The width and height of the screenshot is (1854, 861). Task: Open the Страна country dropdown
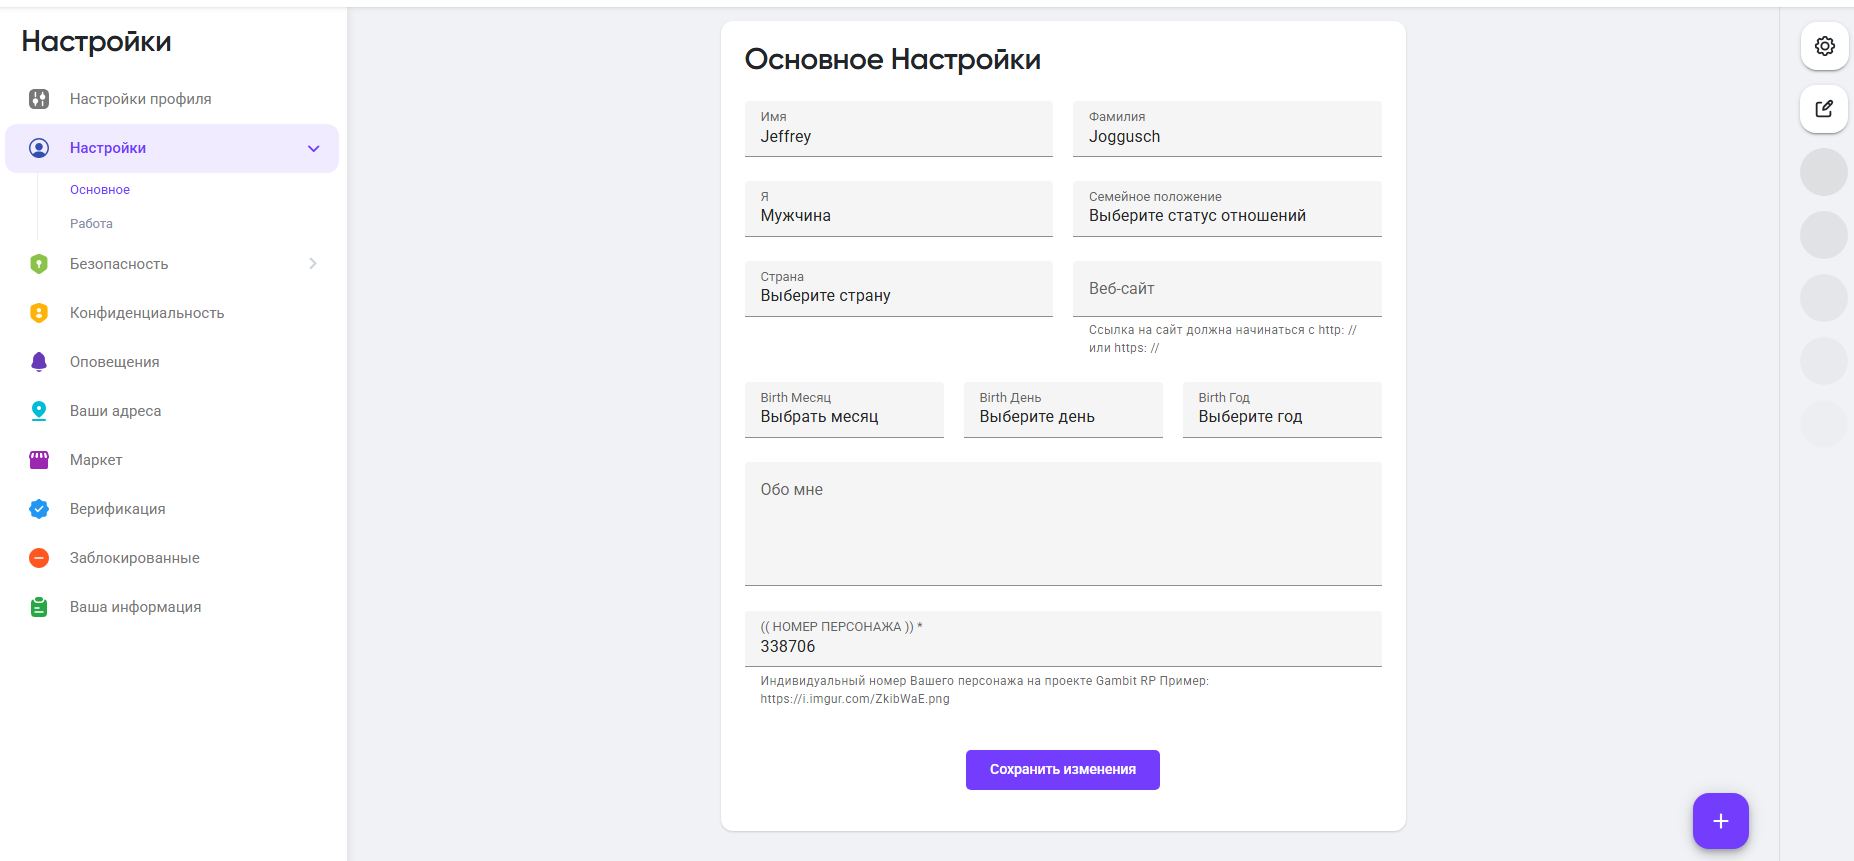tap(898, 289)
